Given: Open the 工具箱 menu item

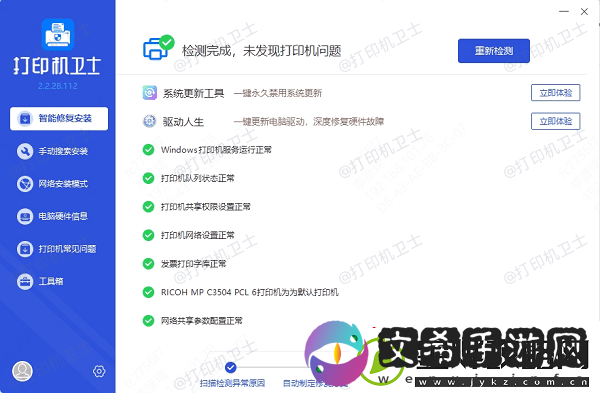Looking at the screenshot, I should click(x=40, y=282).
